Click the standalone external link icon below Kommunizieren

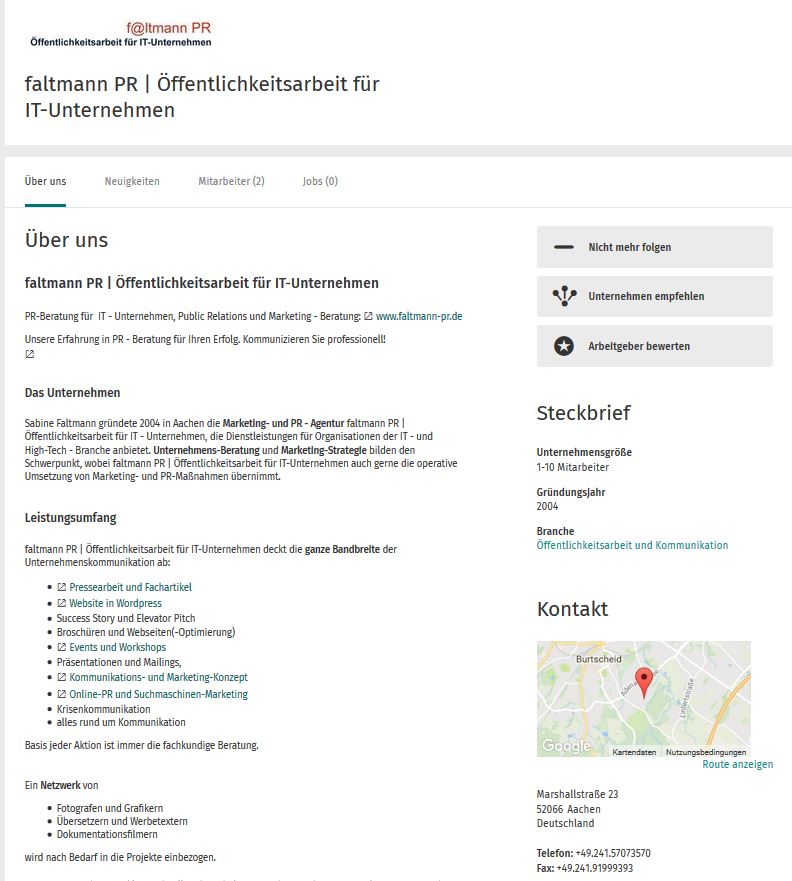pos(30,354)
